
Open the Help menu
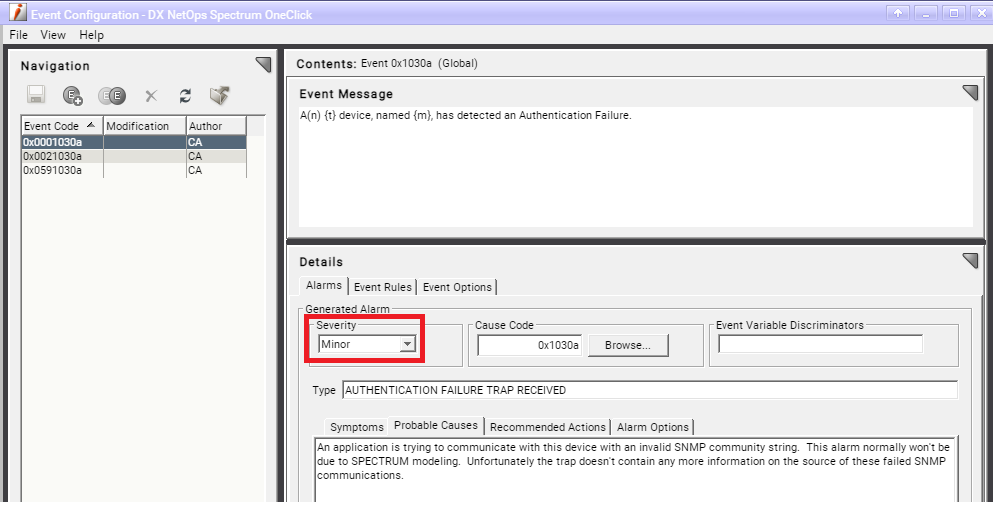[x=91, y=35]
